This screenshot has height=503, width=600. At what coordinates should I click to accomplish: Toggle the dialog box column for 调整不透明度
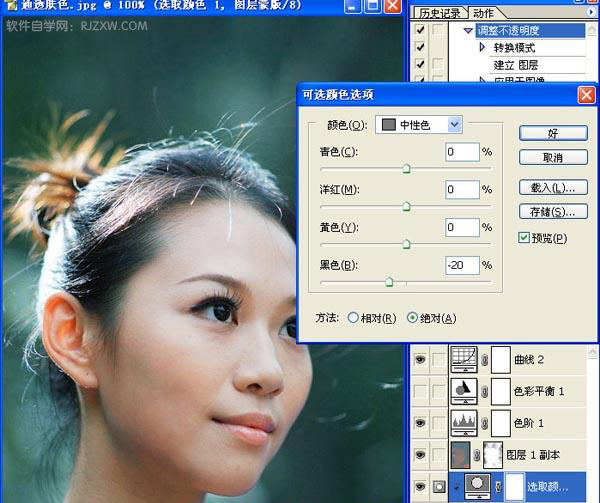pos(438,29)
